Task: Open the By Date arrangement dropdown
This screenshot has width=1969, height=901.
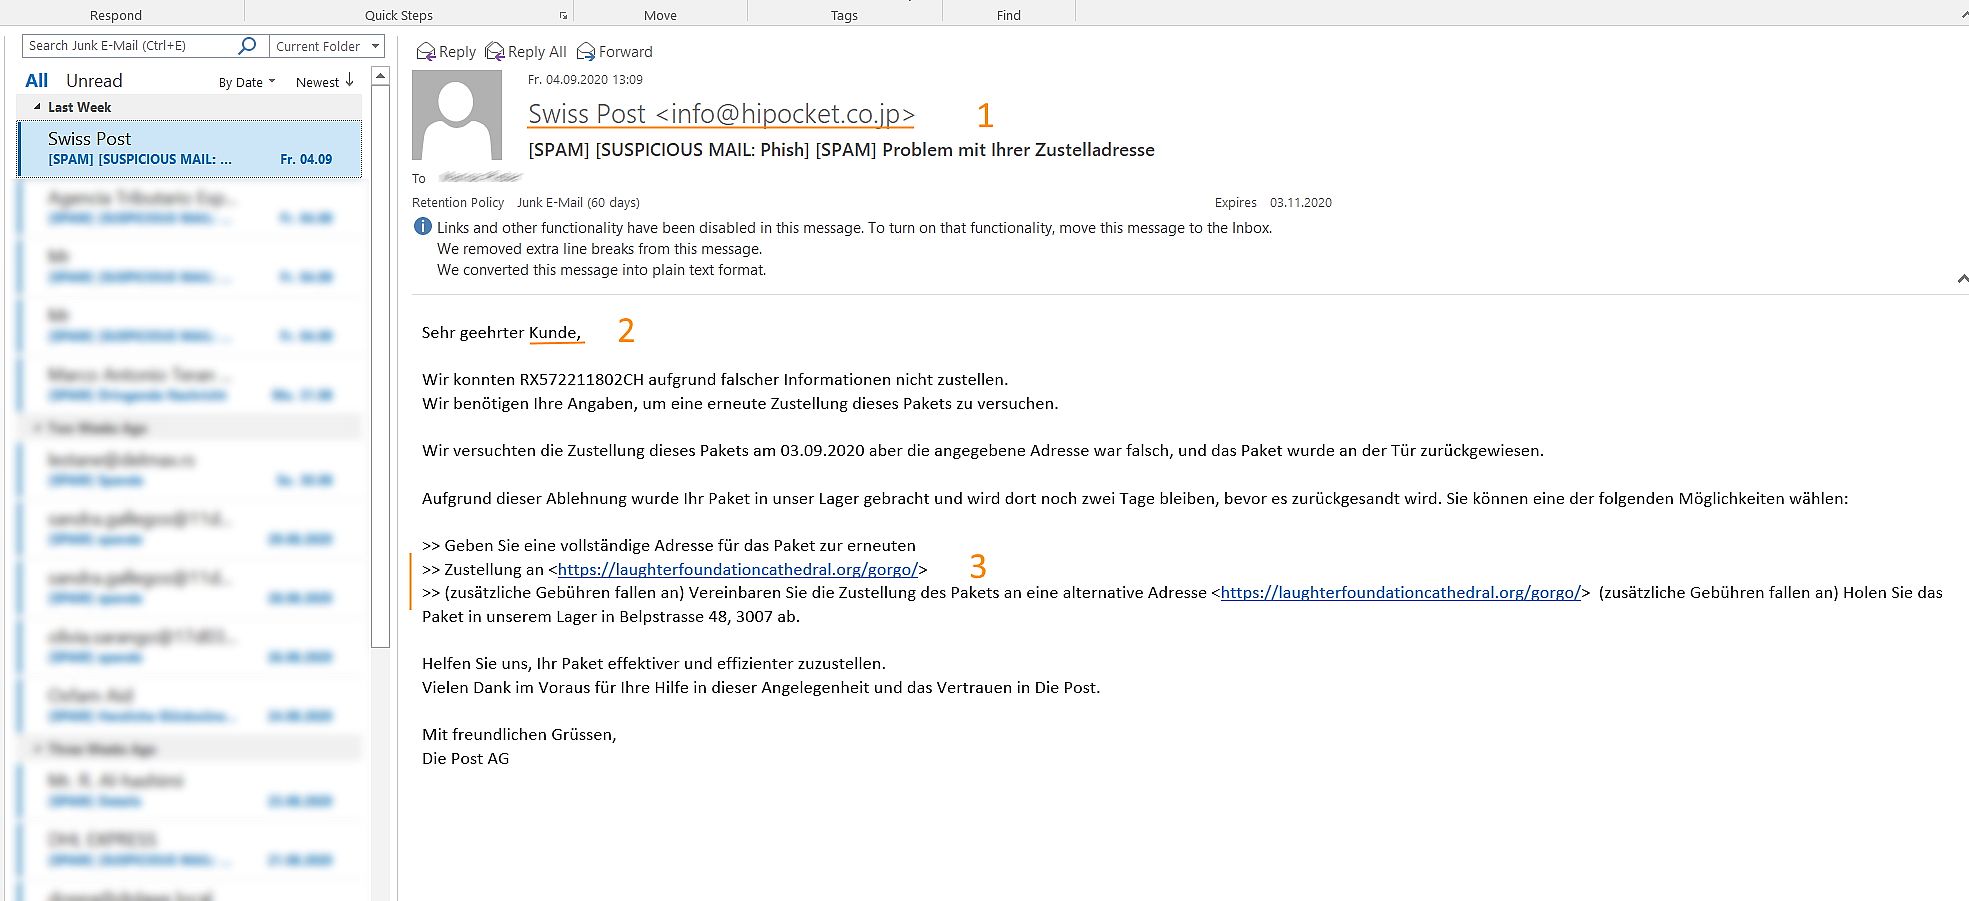Action: click(x=246, y=82)
